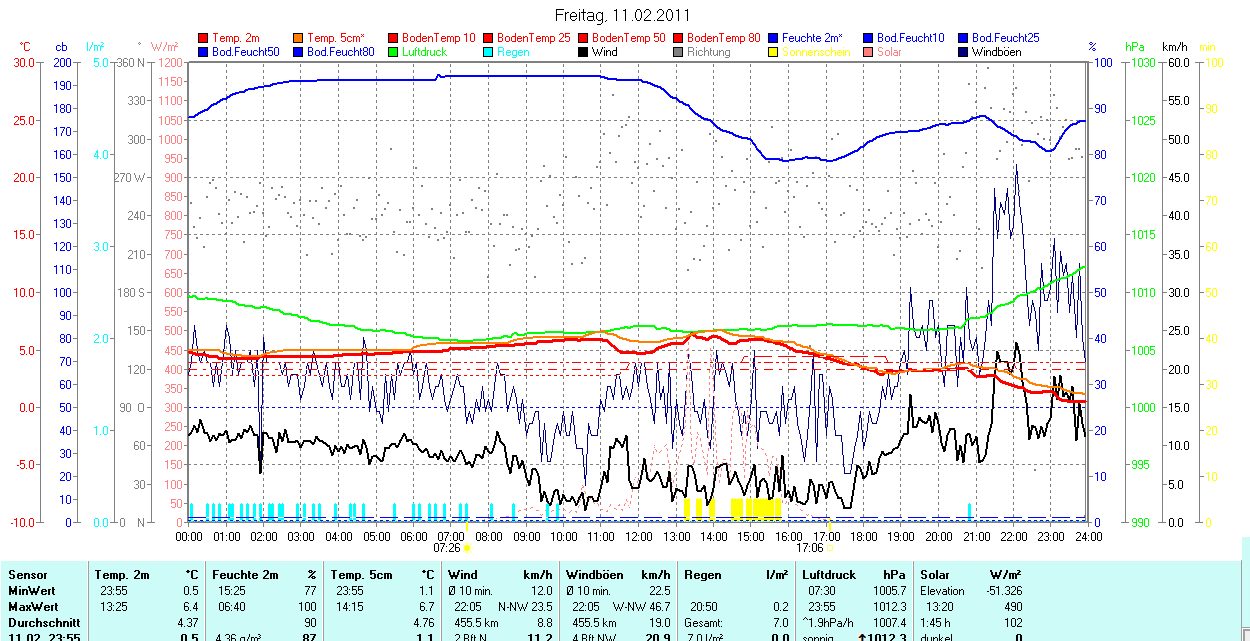Click the BodenTemp 10 legend label
The height and width of the screenshot is (641, 1250).
pos(436,38)
